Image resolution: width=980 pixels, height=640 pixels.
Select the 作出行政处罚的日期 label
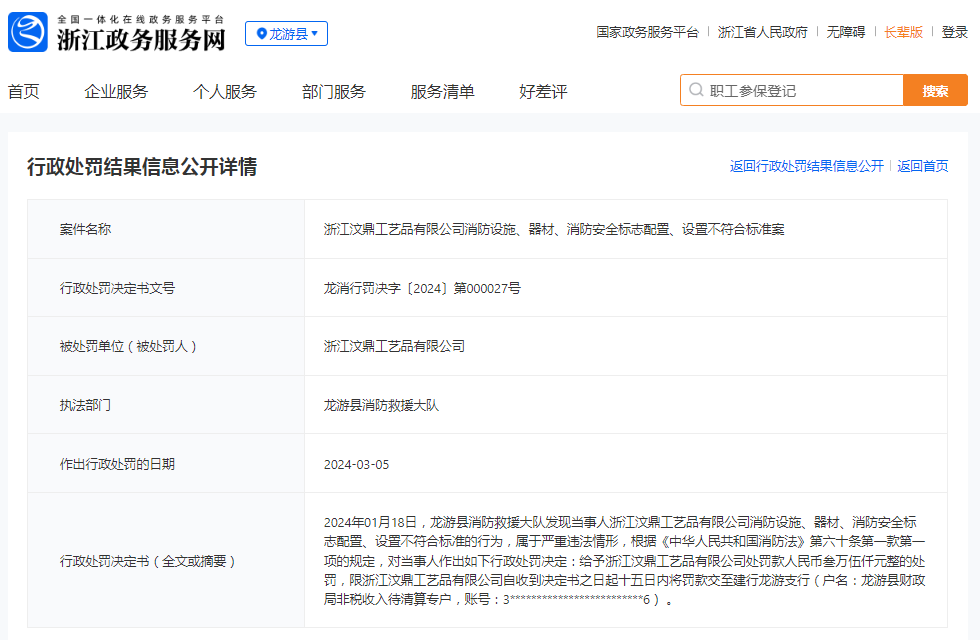(x=117, y=464)
